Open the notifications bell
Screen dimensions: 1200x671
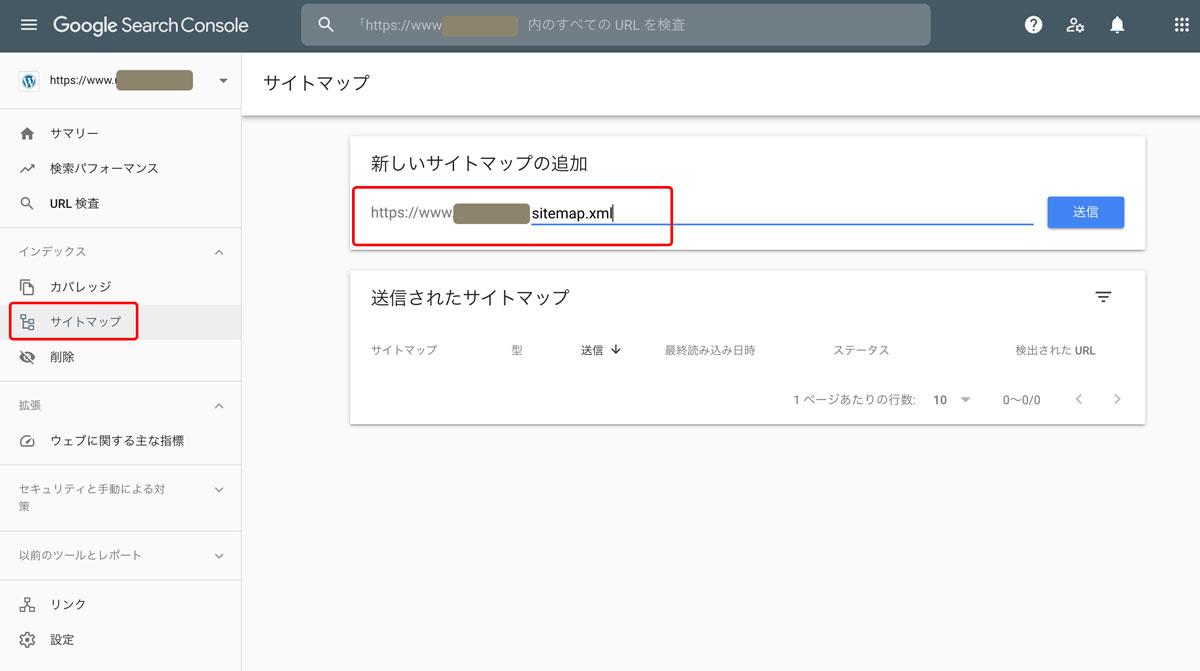tap(1117, 25)
